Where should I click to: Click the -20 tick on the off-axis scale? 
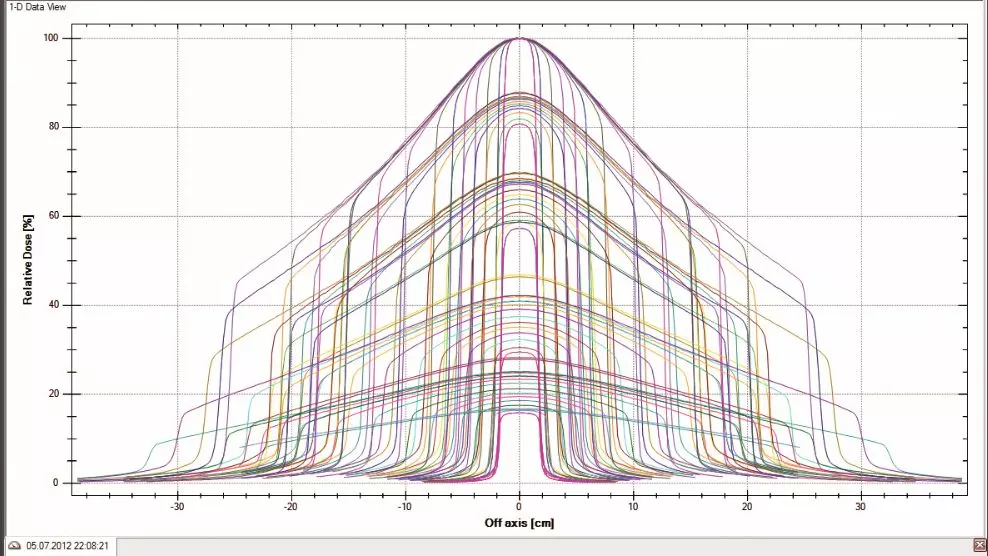tap(291, 506)
